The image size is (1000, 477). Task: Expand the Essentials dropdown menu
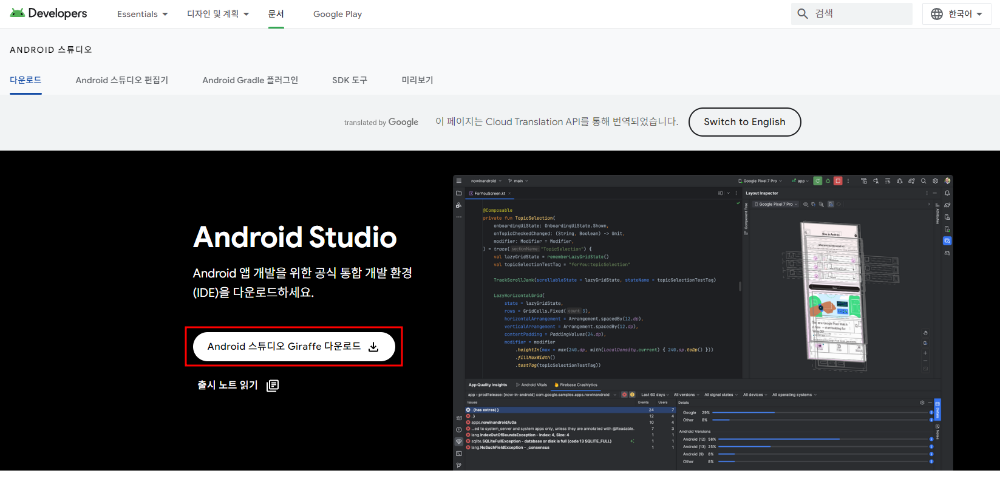(x=142, y=14)
